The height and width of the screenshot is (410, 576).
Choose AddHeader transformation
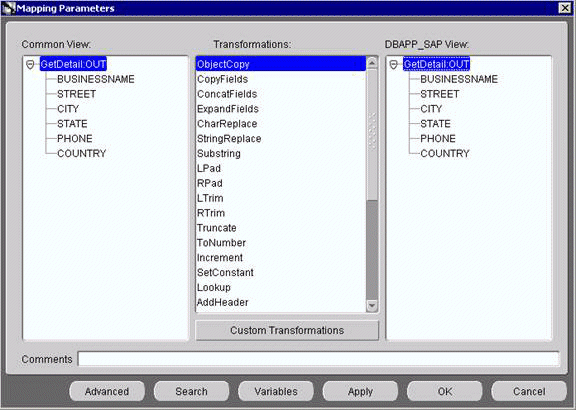(x=281, y=302)
